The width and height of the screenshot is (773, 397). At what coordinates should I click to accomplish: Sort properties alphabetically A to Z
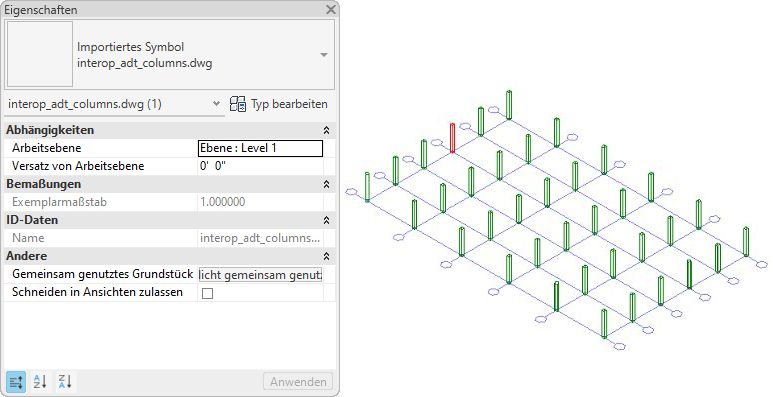pos(40,382)
